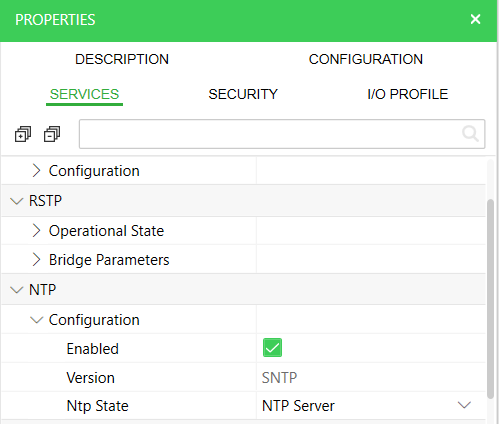499x424 pixels.
Task: Click the search magnifier icon
Action: tap(470, 134)
